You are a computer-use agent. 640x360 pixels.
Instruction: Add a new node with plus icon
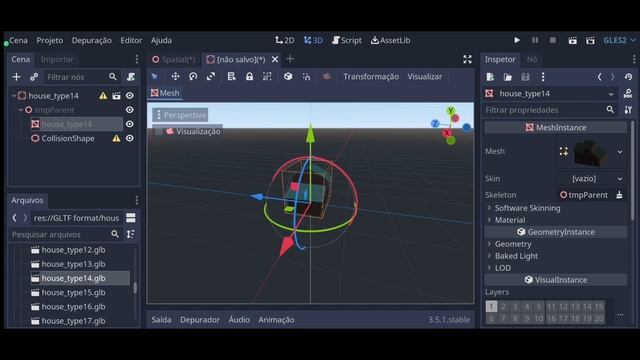16,77
